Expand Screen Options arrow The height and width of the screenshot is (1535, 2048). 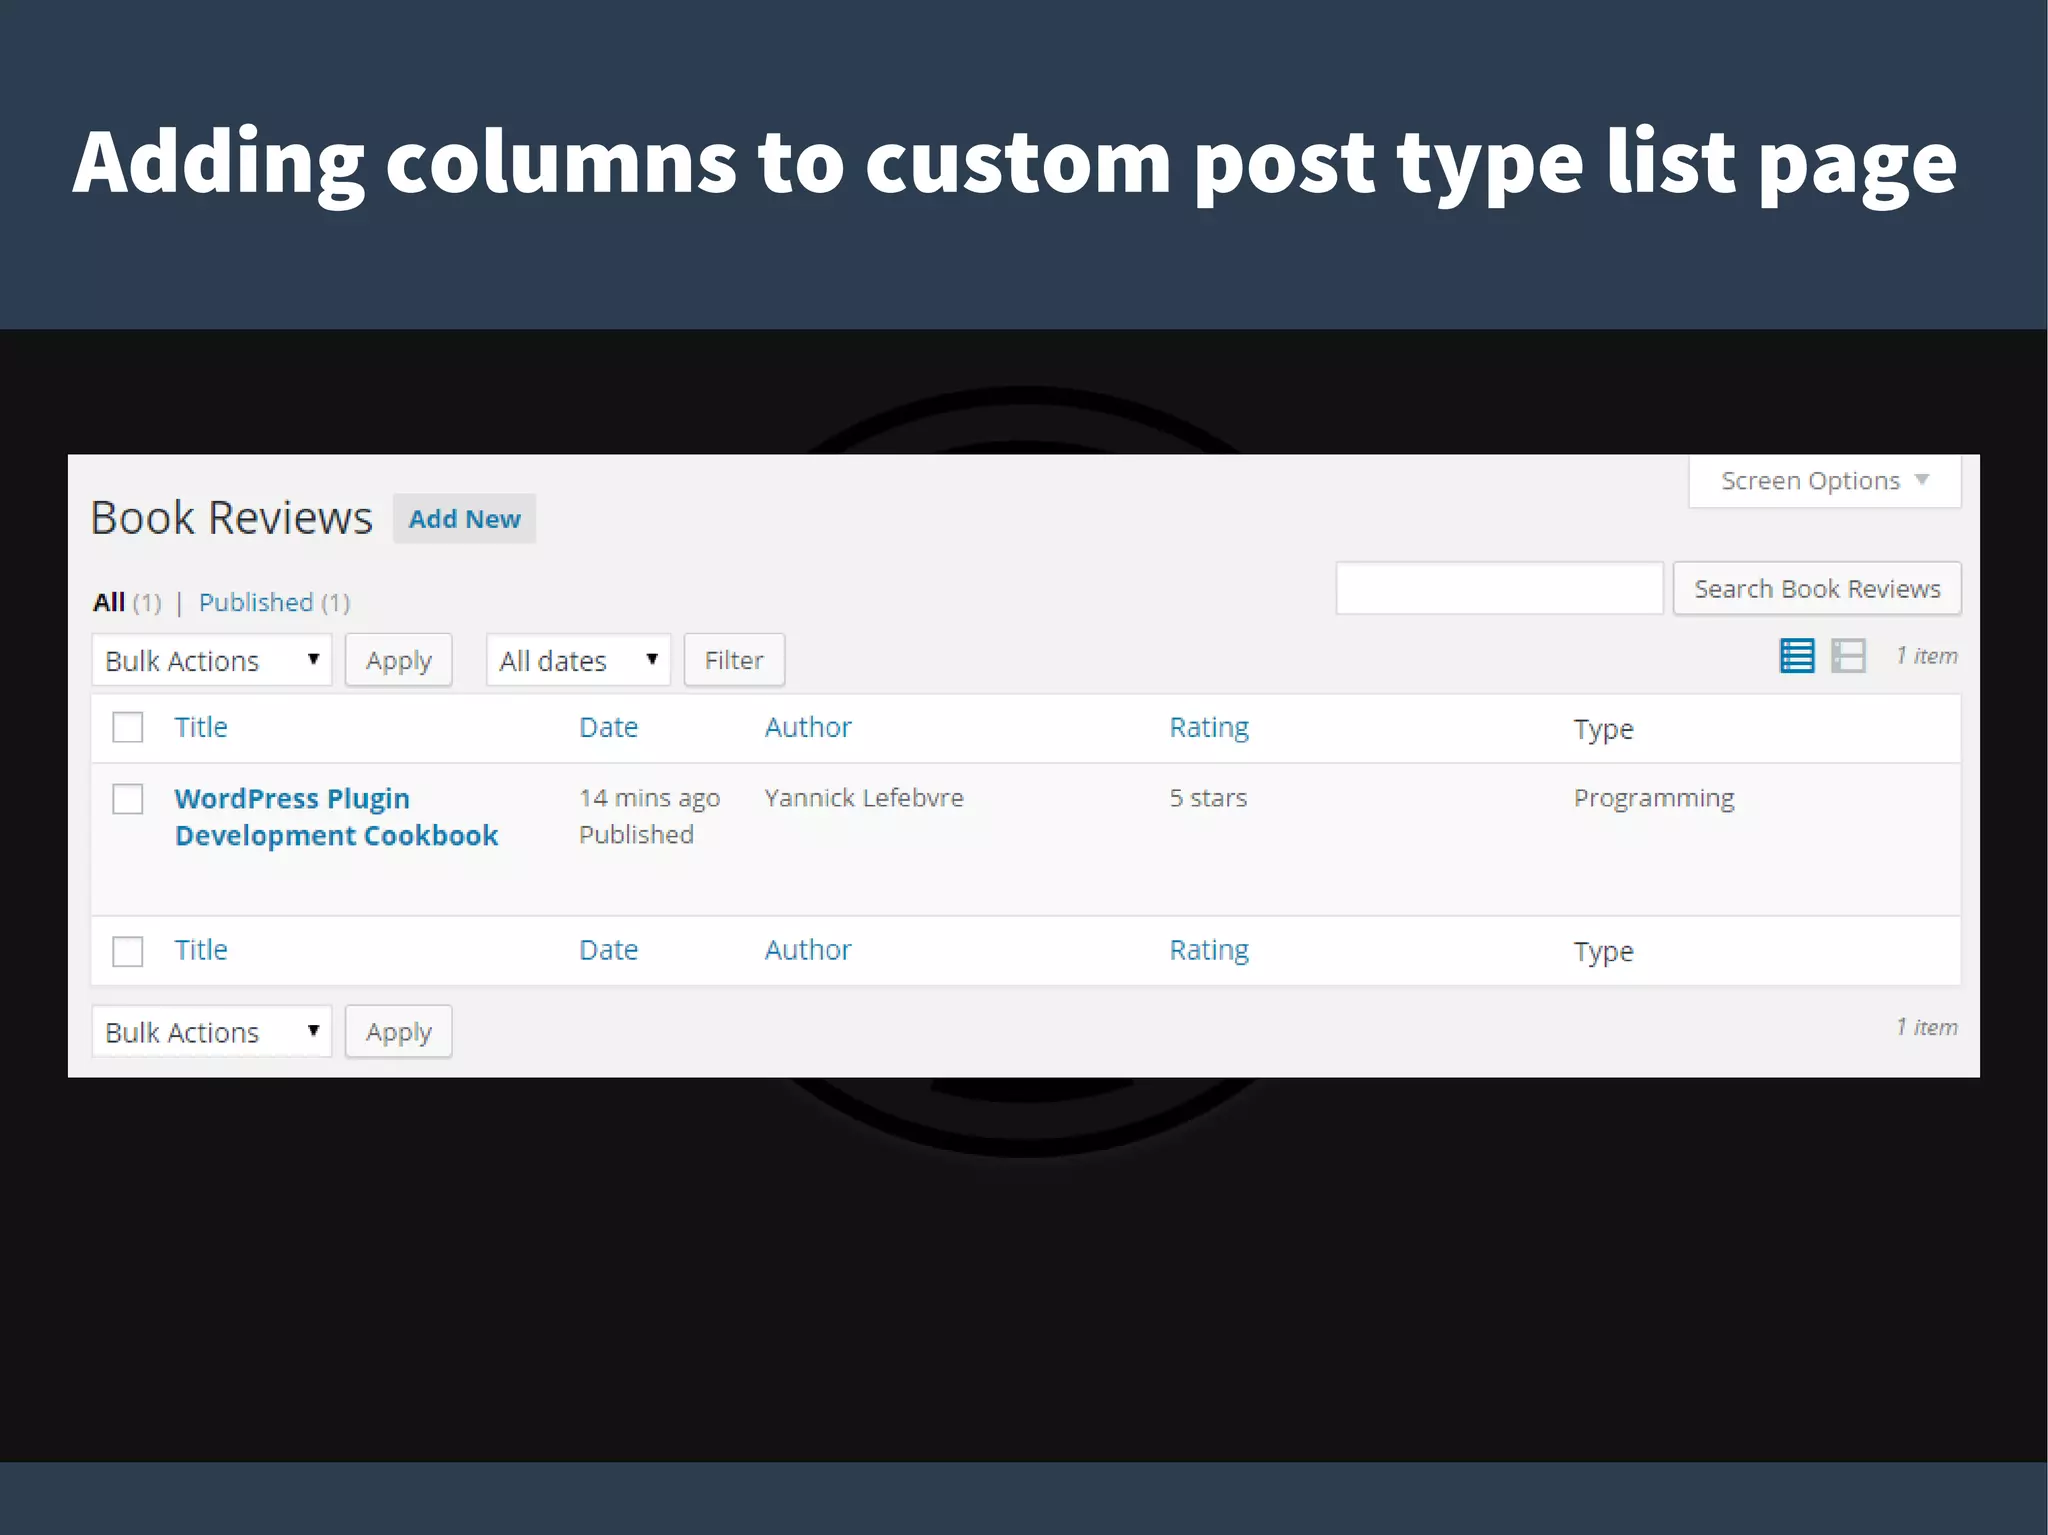click(1921, 480)
